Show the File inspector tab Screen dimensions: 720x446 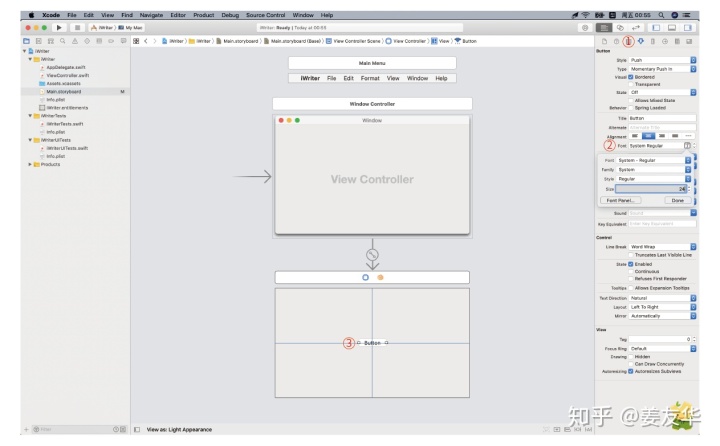[604, 41]
